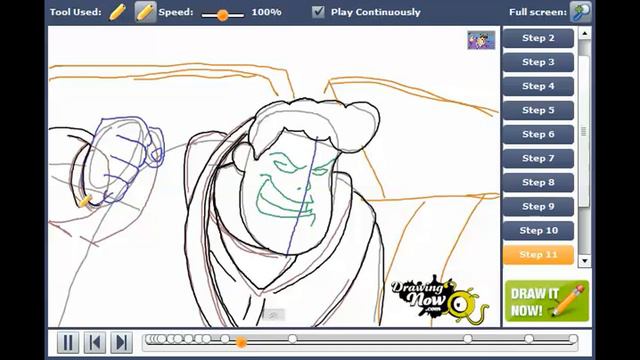The width and height of the screenshot is (640, 360).
Task: Click the step list scroll up arrow
Action: pyautogui.click(x=584, y=33)
